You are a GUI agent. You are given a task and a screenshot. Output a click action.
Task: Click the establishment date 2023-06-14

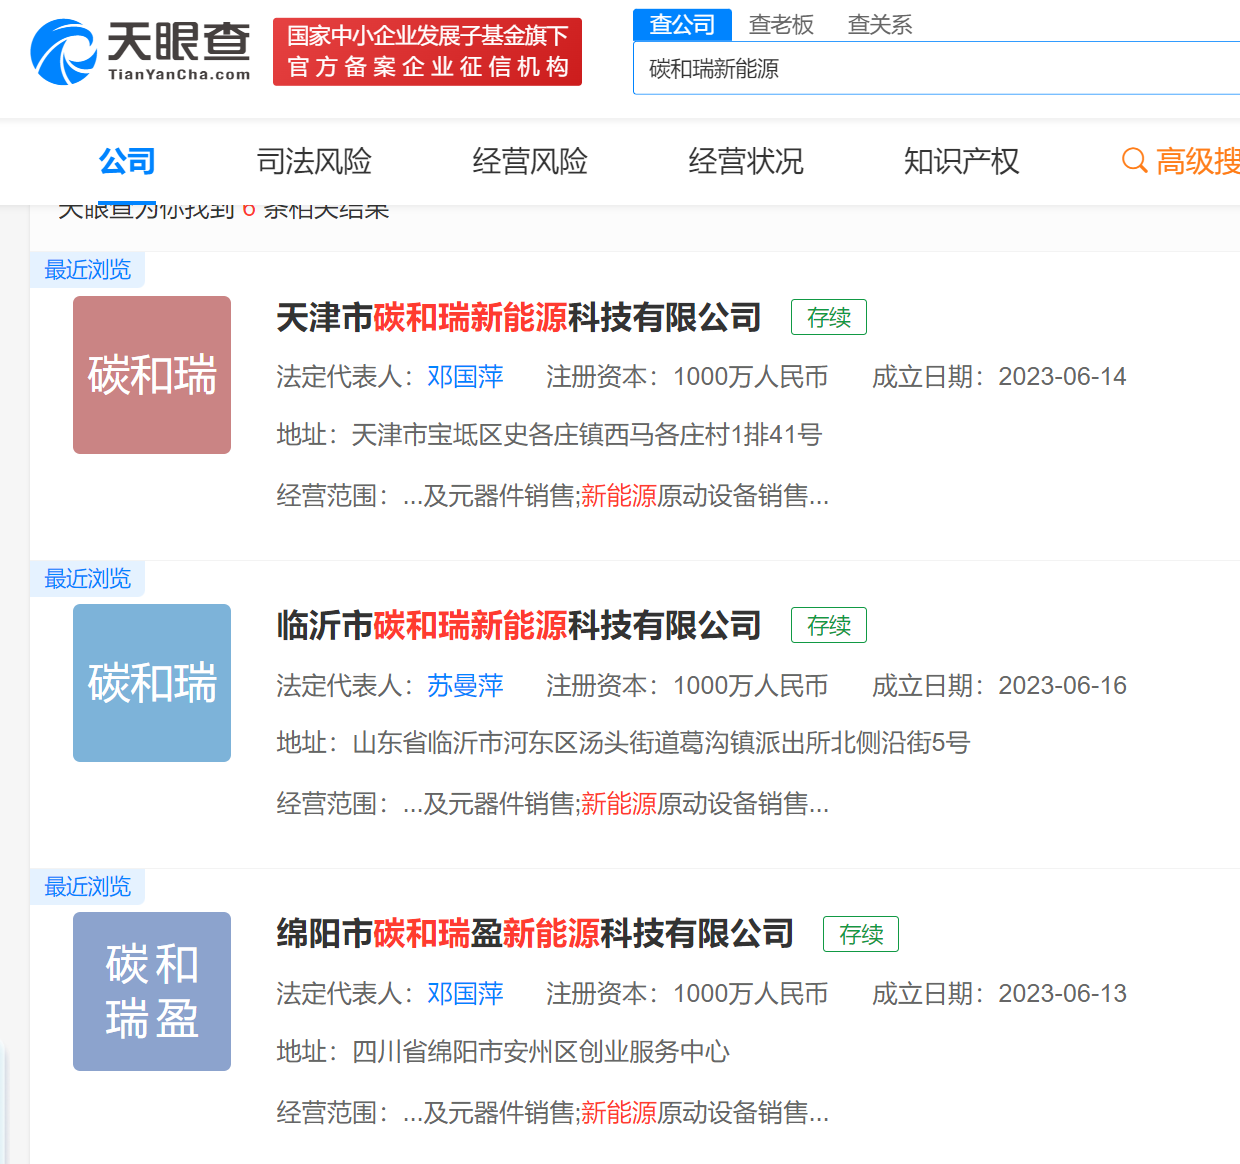click(1062, 376)
